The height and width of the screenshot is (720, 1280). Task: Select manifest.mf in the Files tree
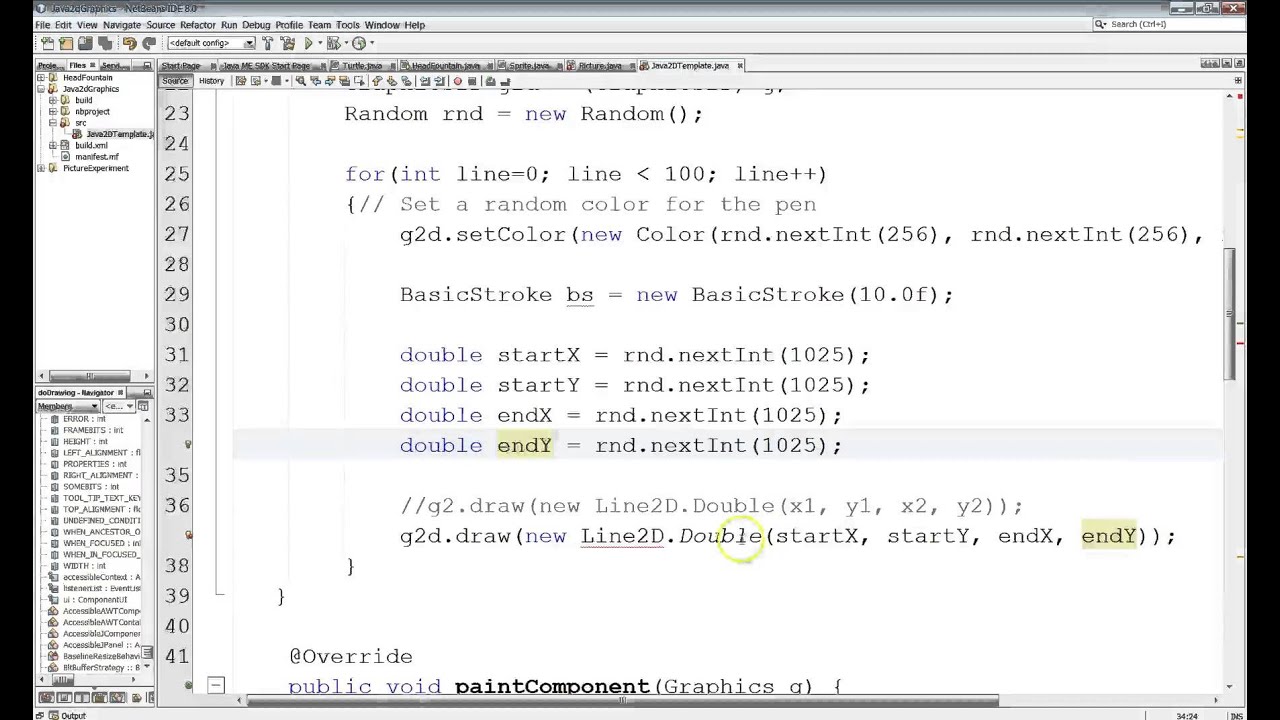coord(96,157)
